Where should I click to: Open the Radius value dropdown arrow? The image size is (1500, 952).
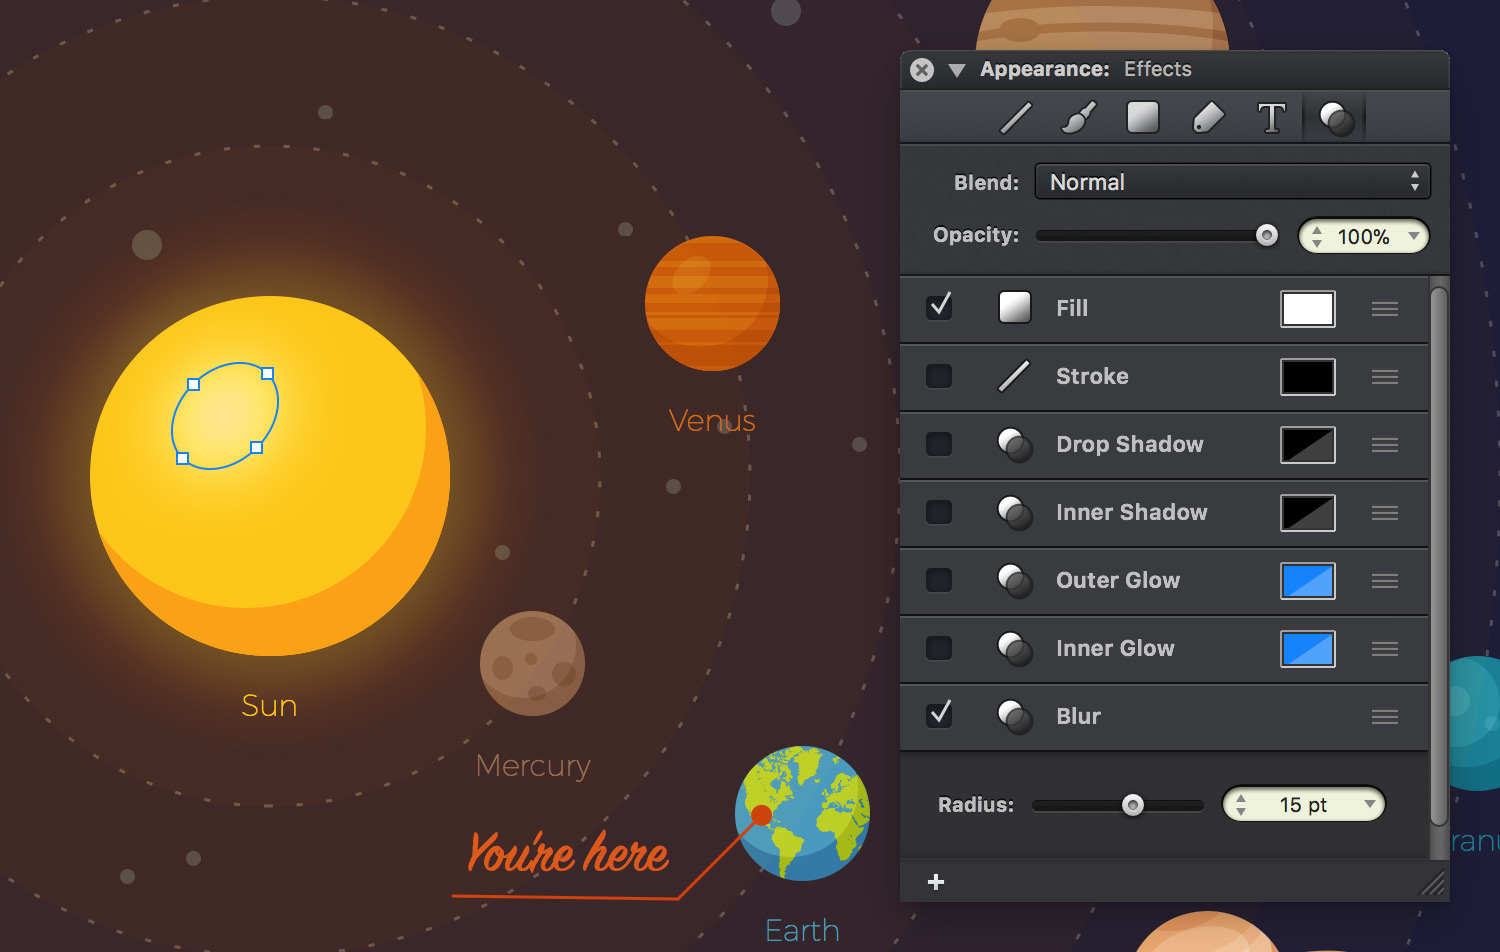(x=1370, y=804)
